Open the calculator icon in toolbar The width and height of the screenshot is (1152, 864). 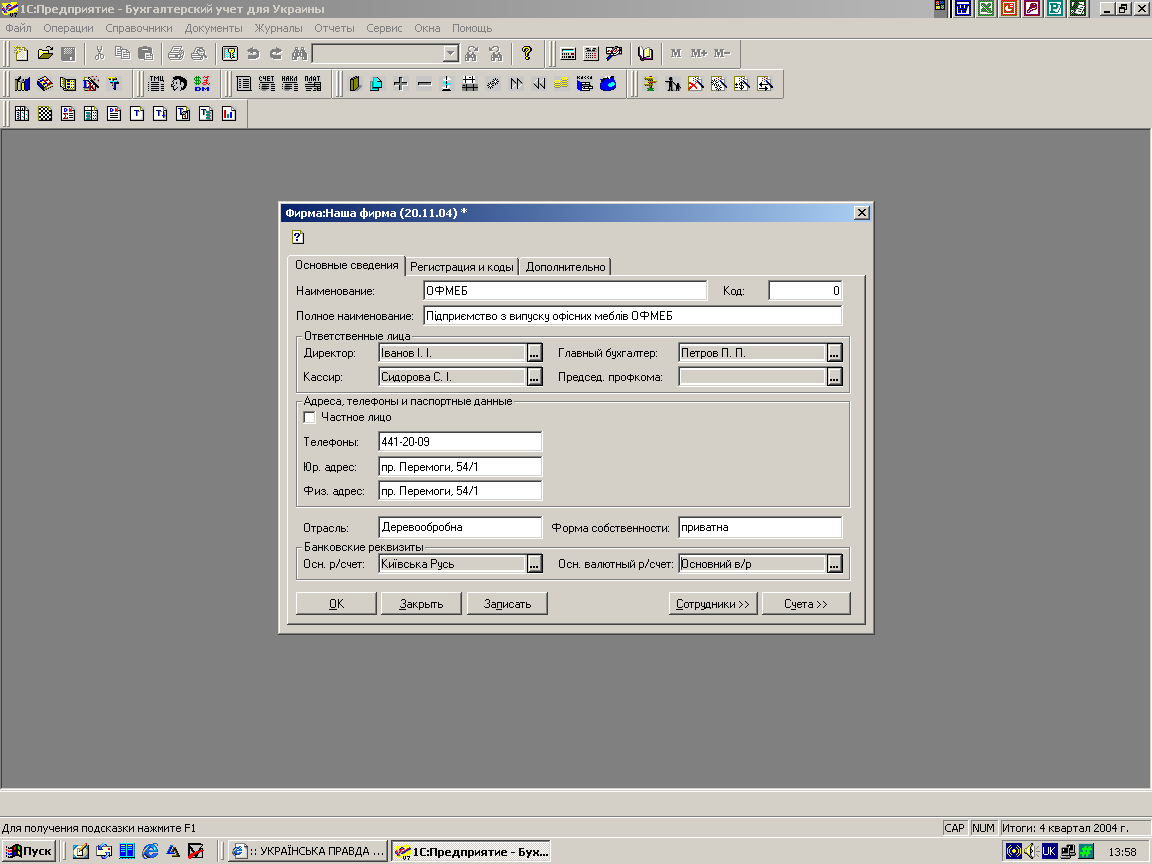(568, 54)
